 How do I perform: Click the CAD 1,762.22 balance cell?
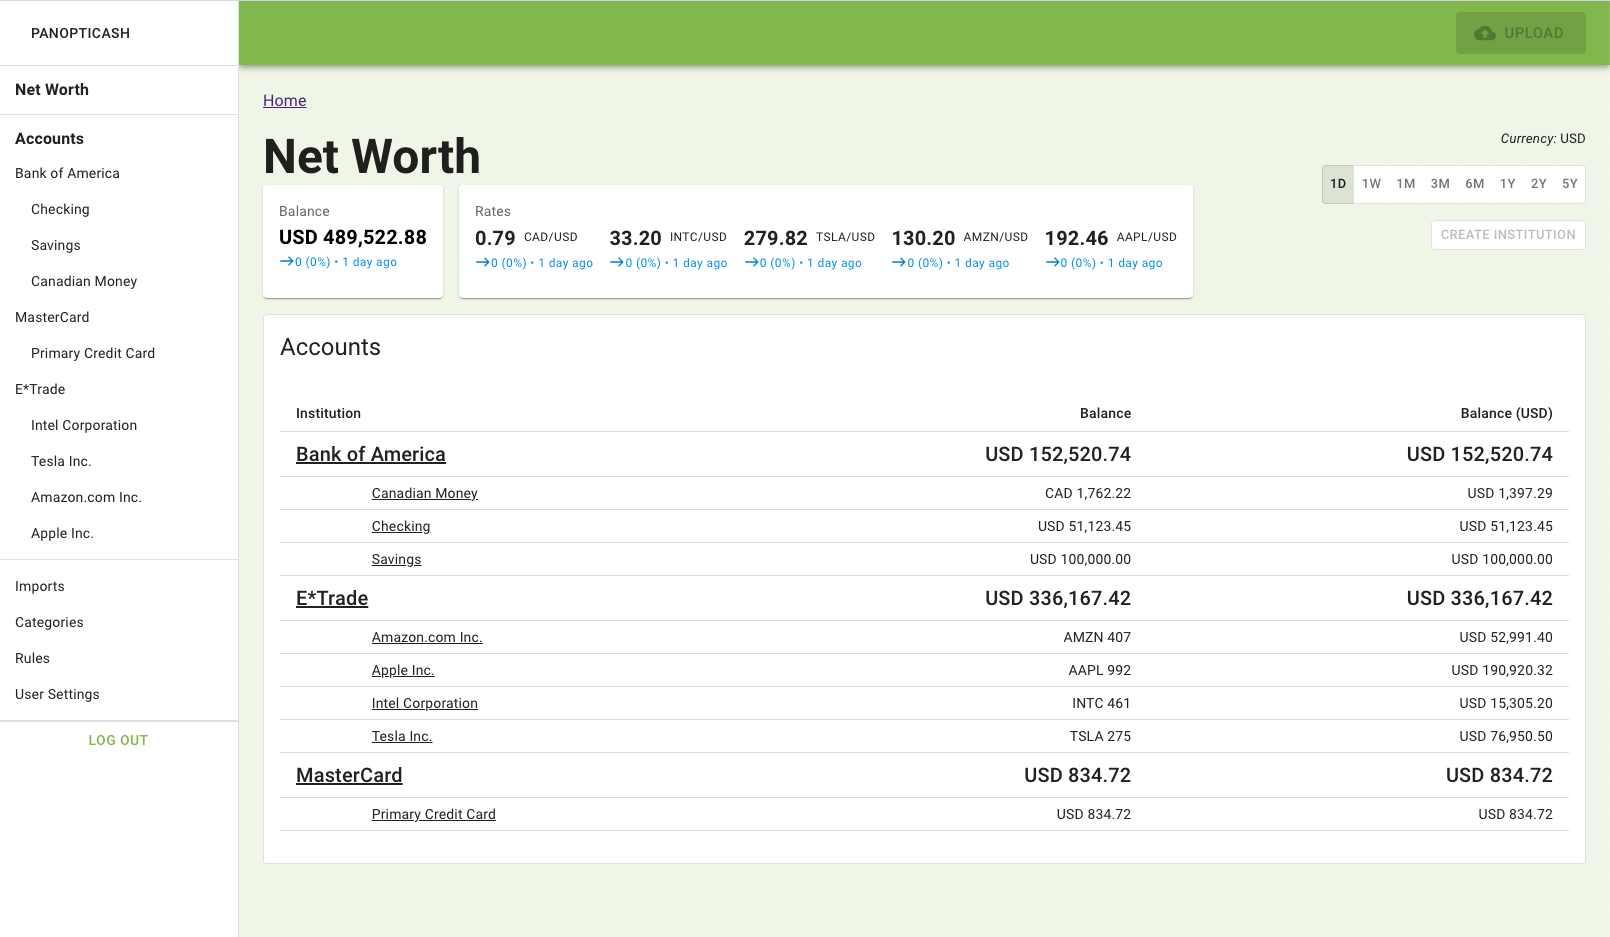pos(1088,493)
